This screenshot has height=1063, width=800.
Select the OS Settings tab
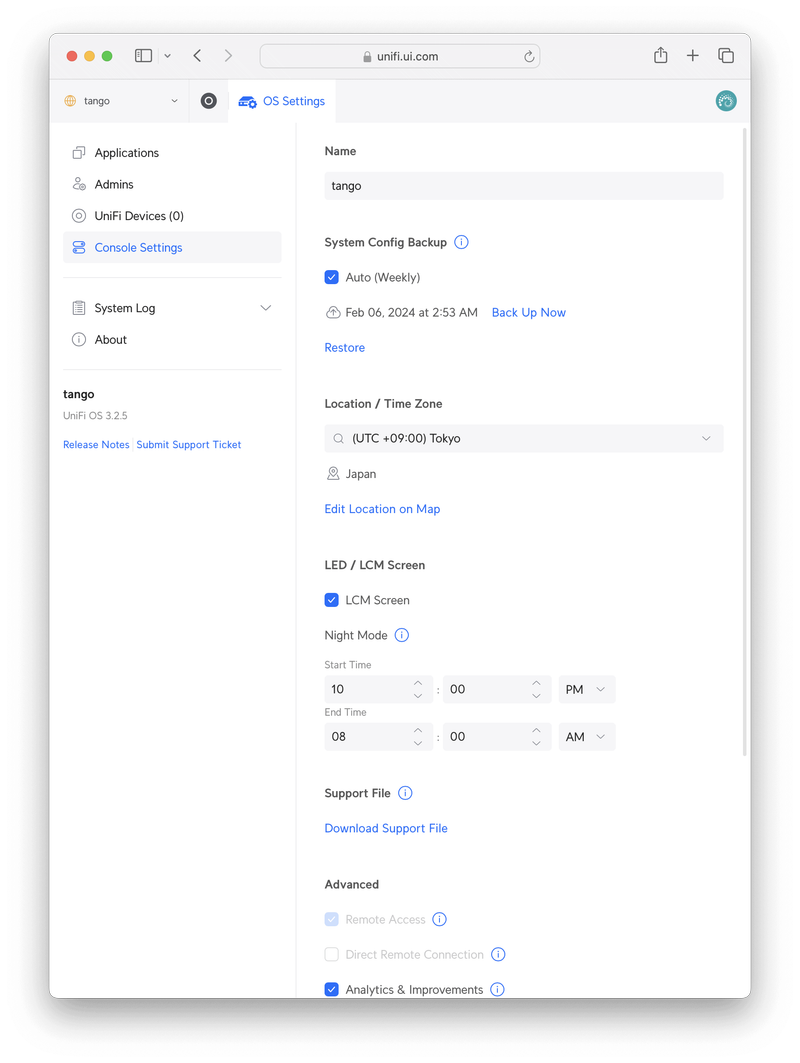[281, 101]
